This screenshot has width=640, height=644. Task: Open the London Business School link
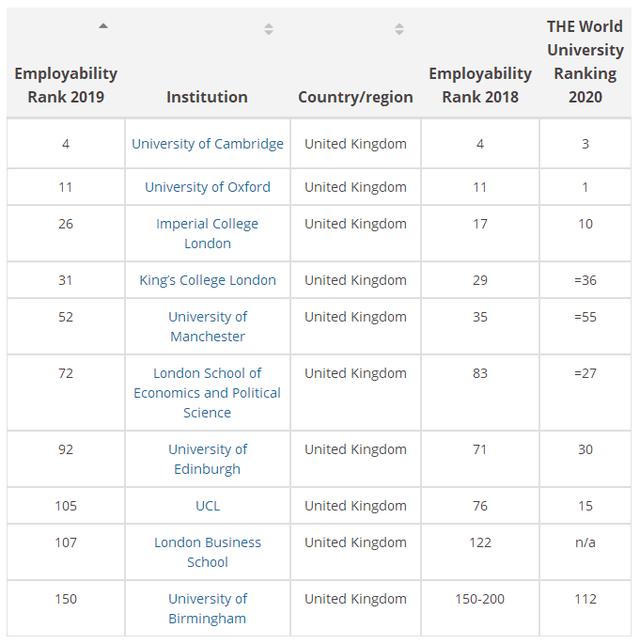point(207,552)
